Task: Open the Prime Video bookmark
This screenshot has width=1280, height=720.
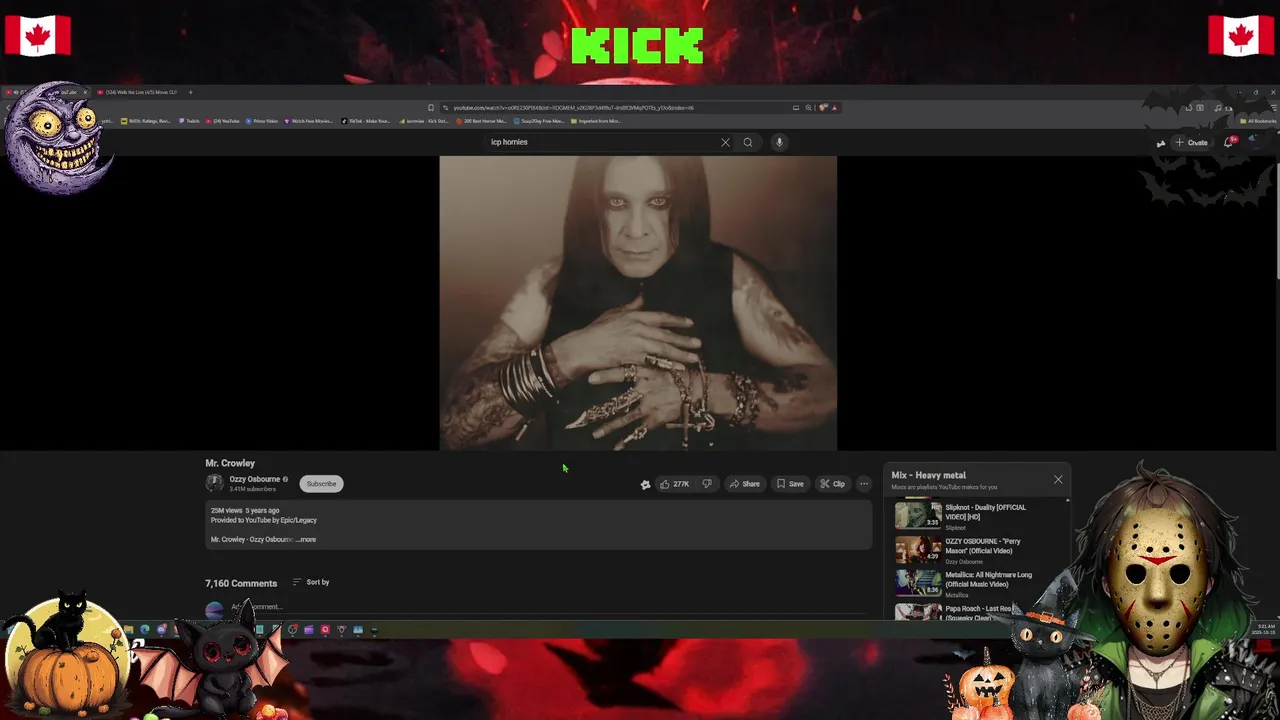Action: [261, 121]
